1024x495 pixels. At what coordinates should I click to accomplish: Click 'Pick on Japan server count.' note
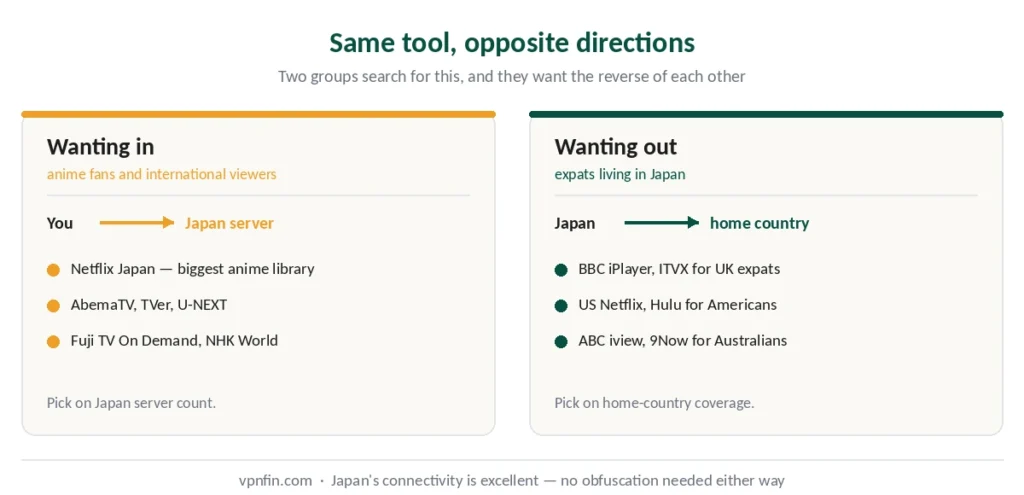[131, 403]
